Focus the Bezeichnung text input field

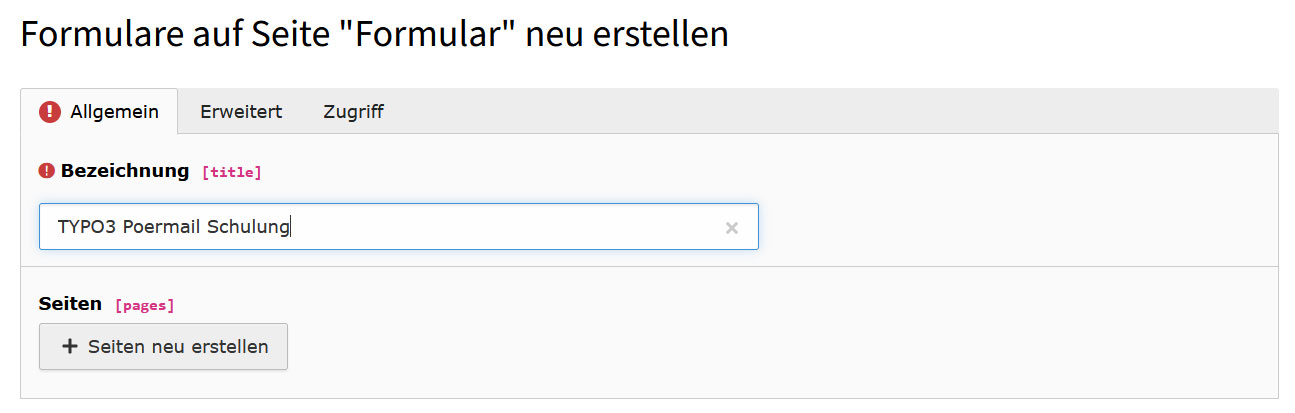pos(398,227)
